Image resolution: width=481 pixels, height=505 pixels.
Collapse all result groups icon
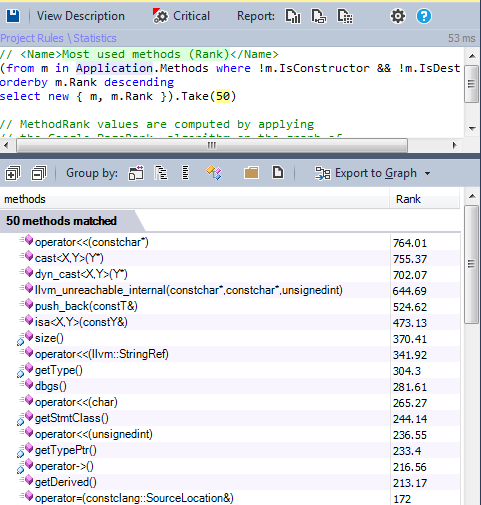click(39, 173)
